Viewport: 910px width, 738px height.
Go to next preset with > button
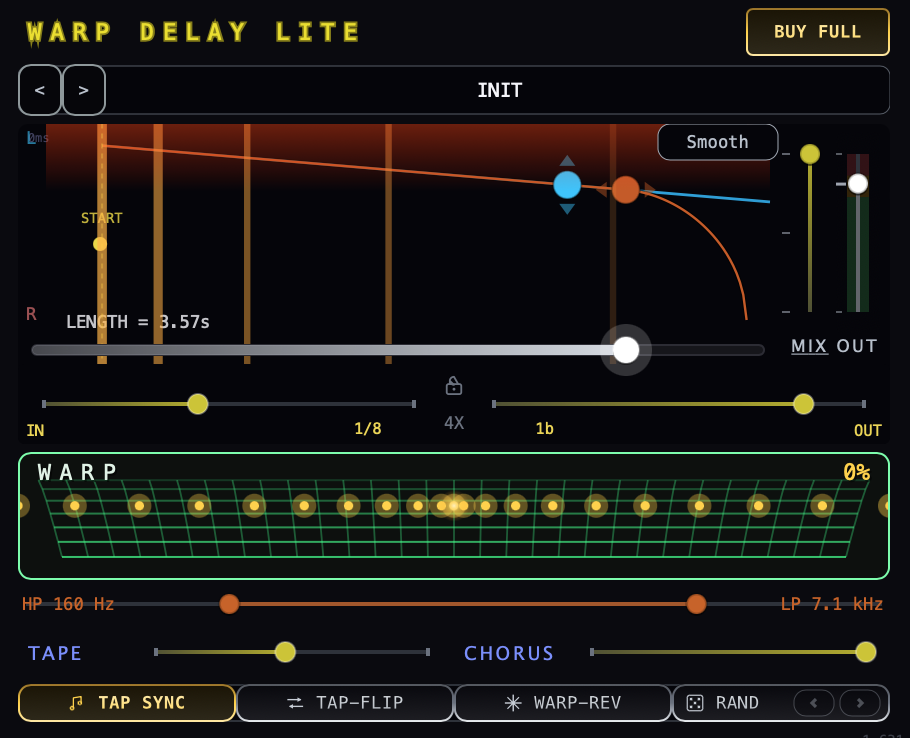(84, 90)
